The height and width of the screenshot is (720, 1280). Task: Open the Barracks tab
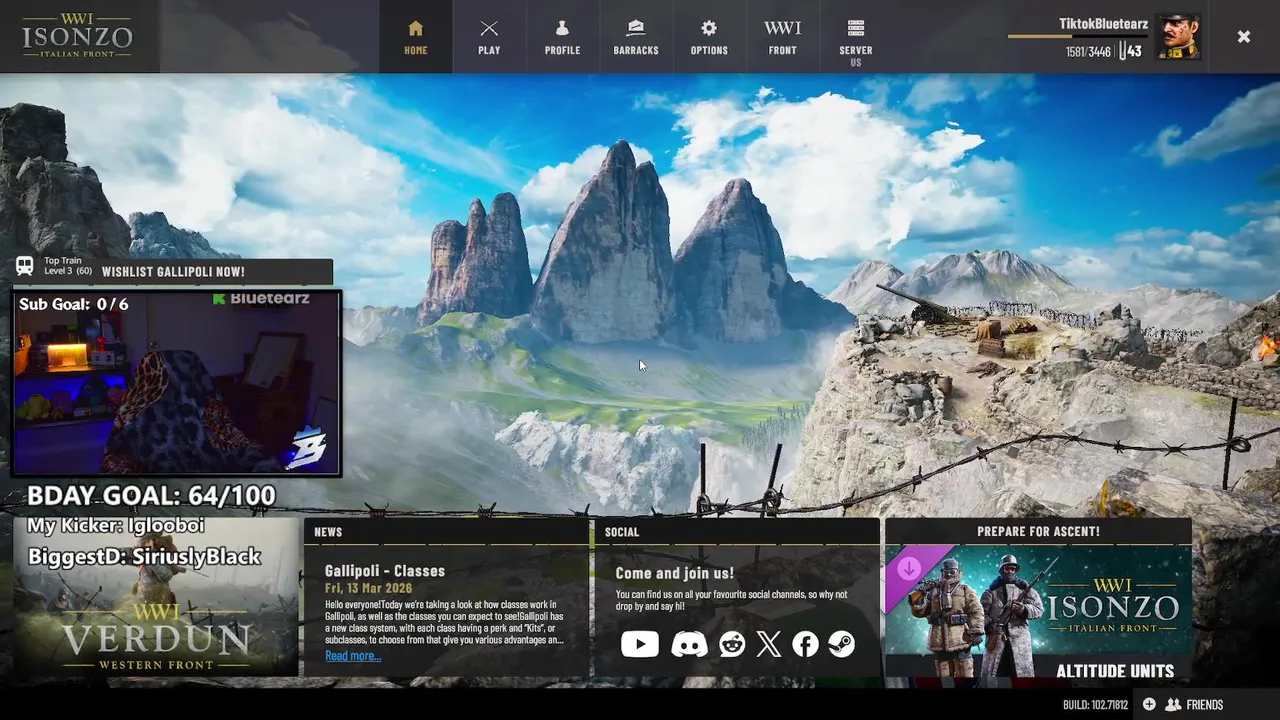coord(636,37)
